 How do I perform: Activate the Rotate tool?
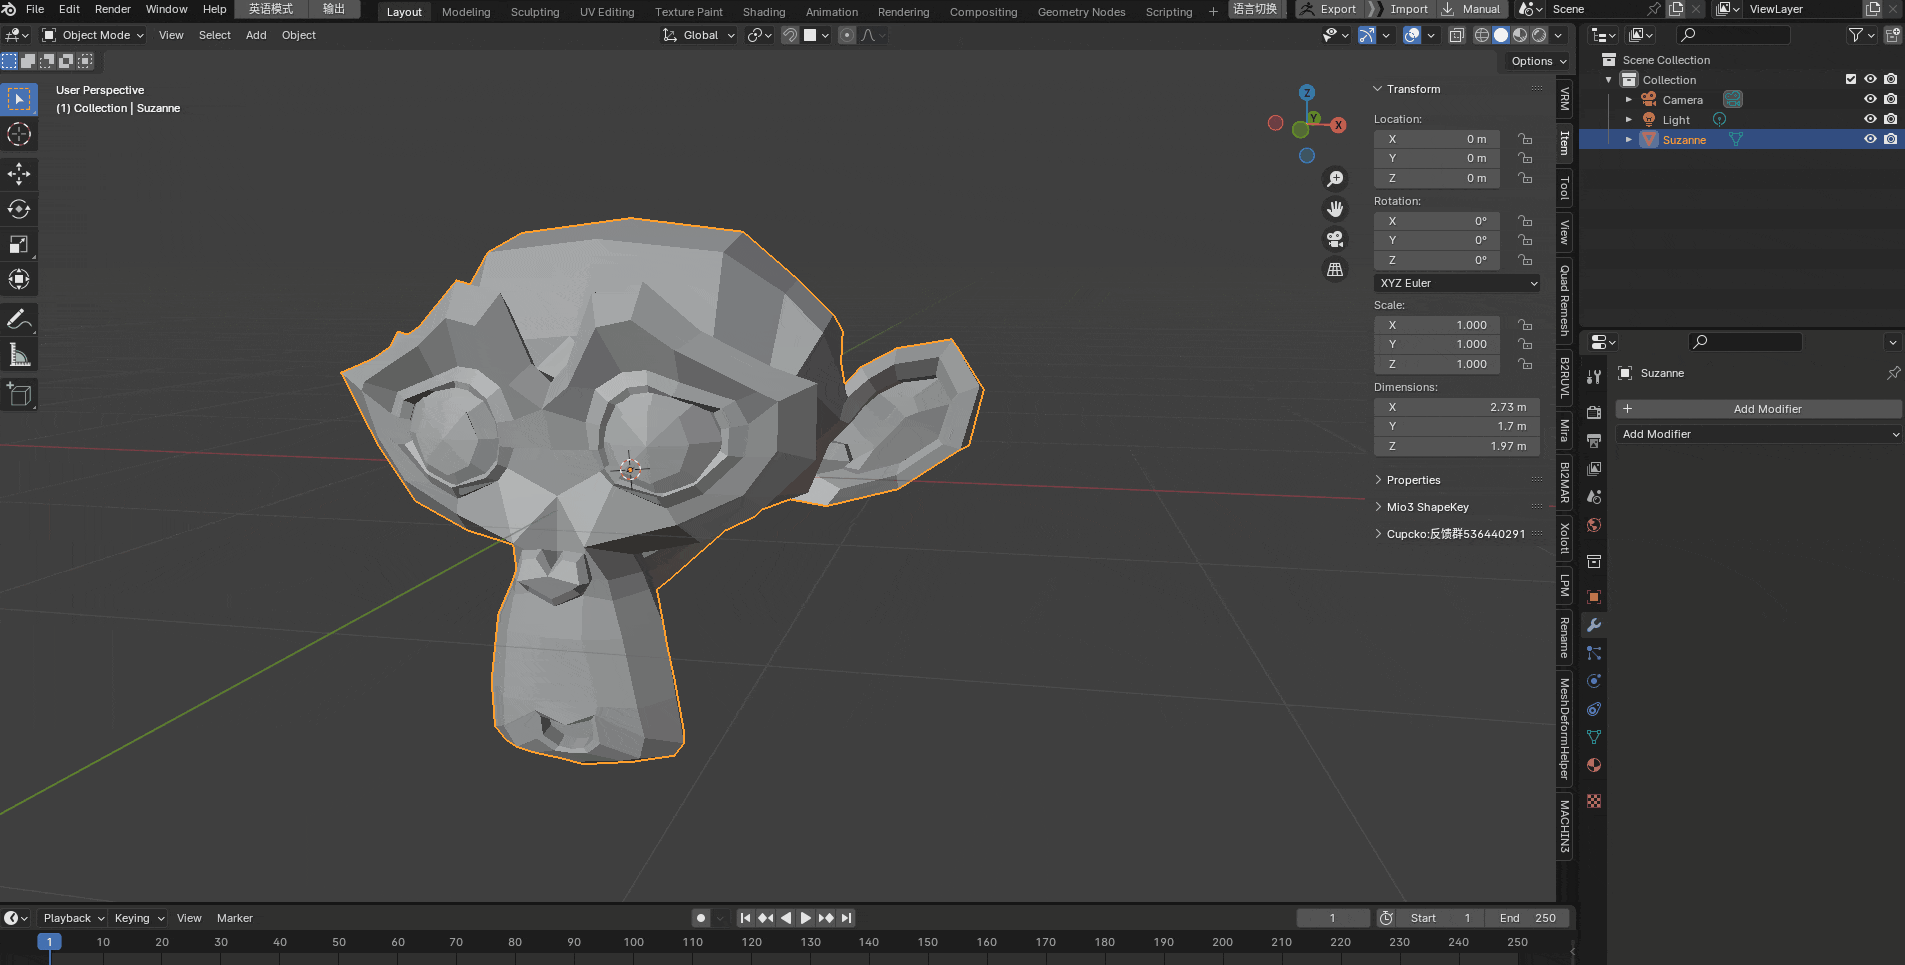(19, 209)
